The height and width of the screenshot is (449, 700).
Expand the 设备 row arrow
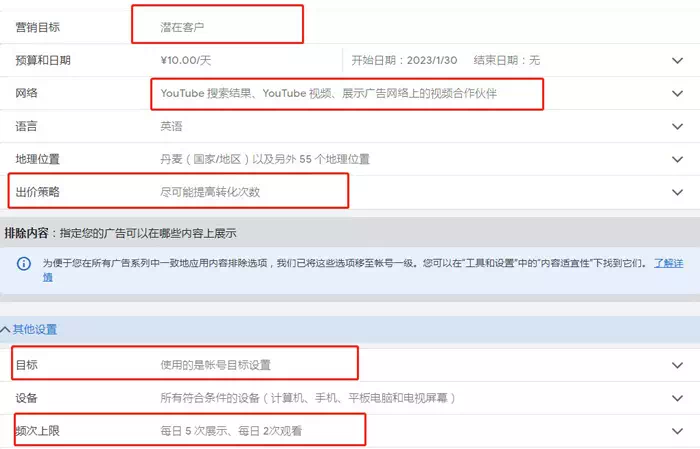click(x=678, y=398)
